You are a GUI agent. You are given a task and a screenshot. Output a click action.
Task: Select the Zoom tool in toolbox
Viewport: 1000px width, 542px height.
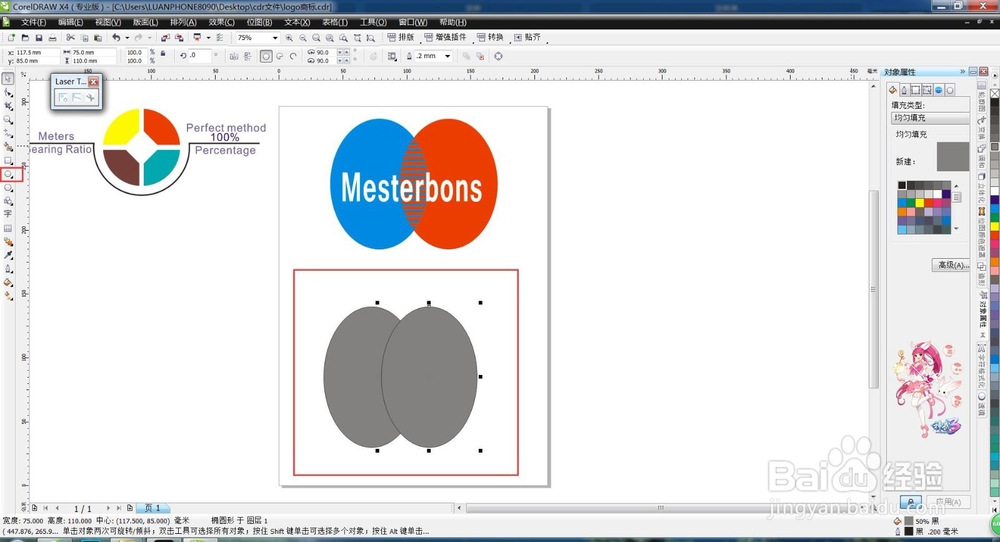tap(8, 119)
